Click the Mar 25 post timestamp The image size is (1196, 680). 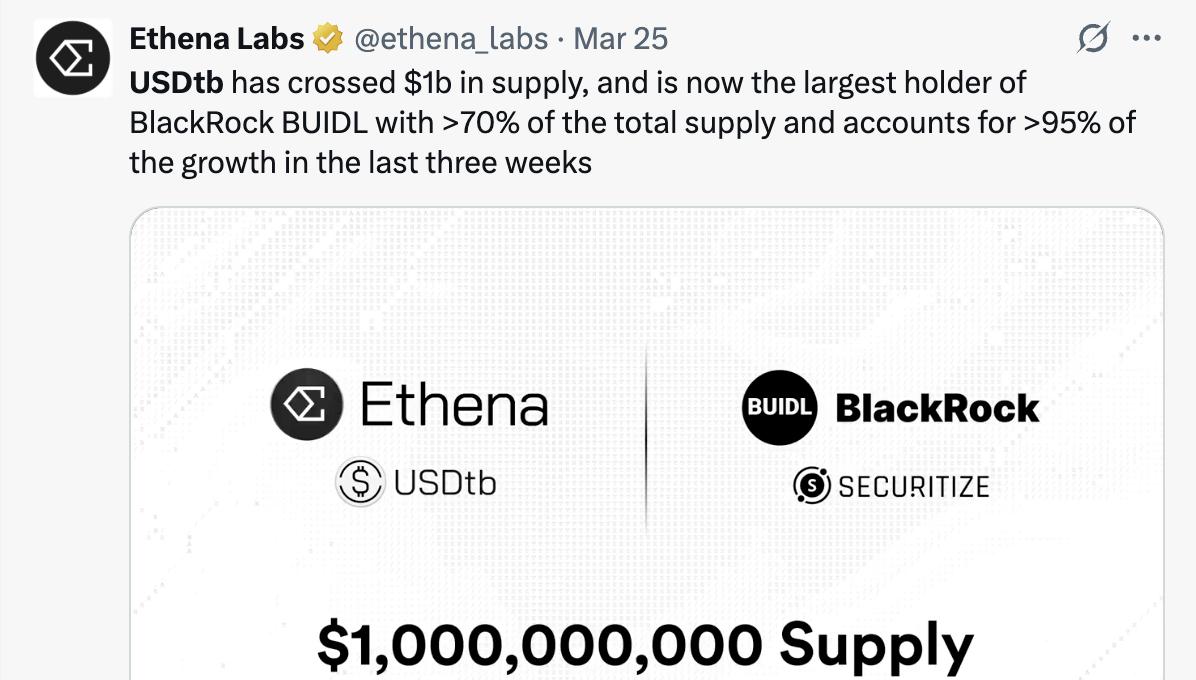tap(621, 39)
